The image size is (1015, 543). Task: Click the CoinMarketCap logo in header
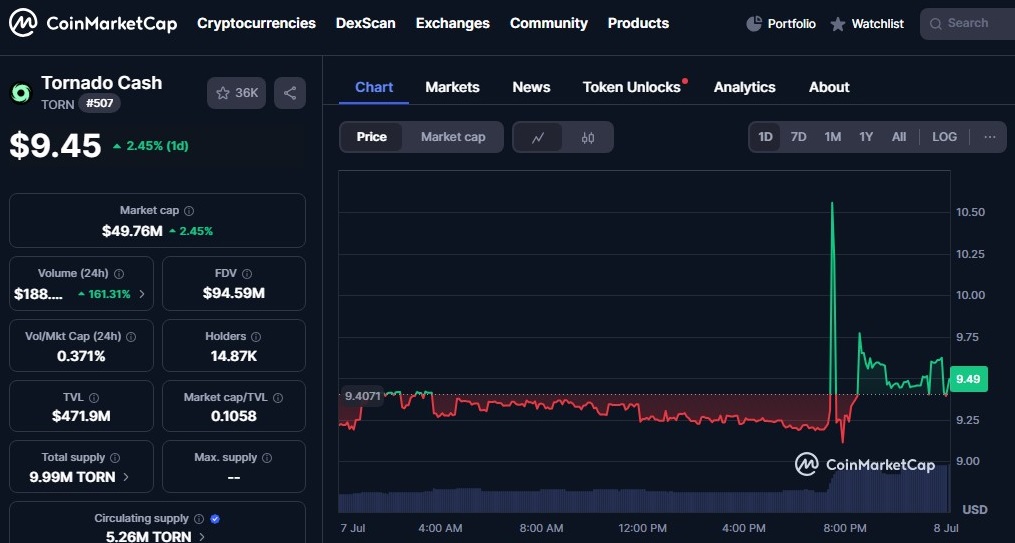tap(93, 24)
